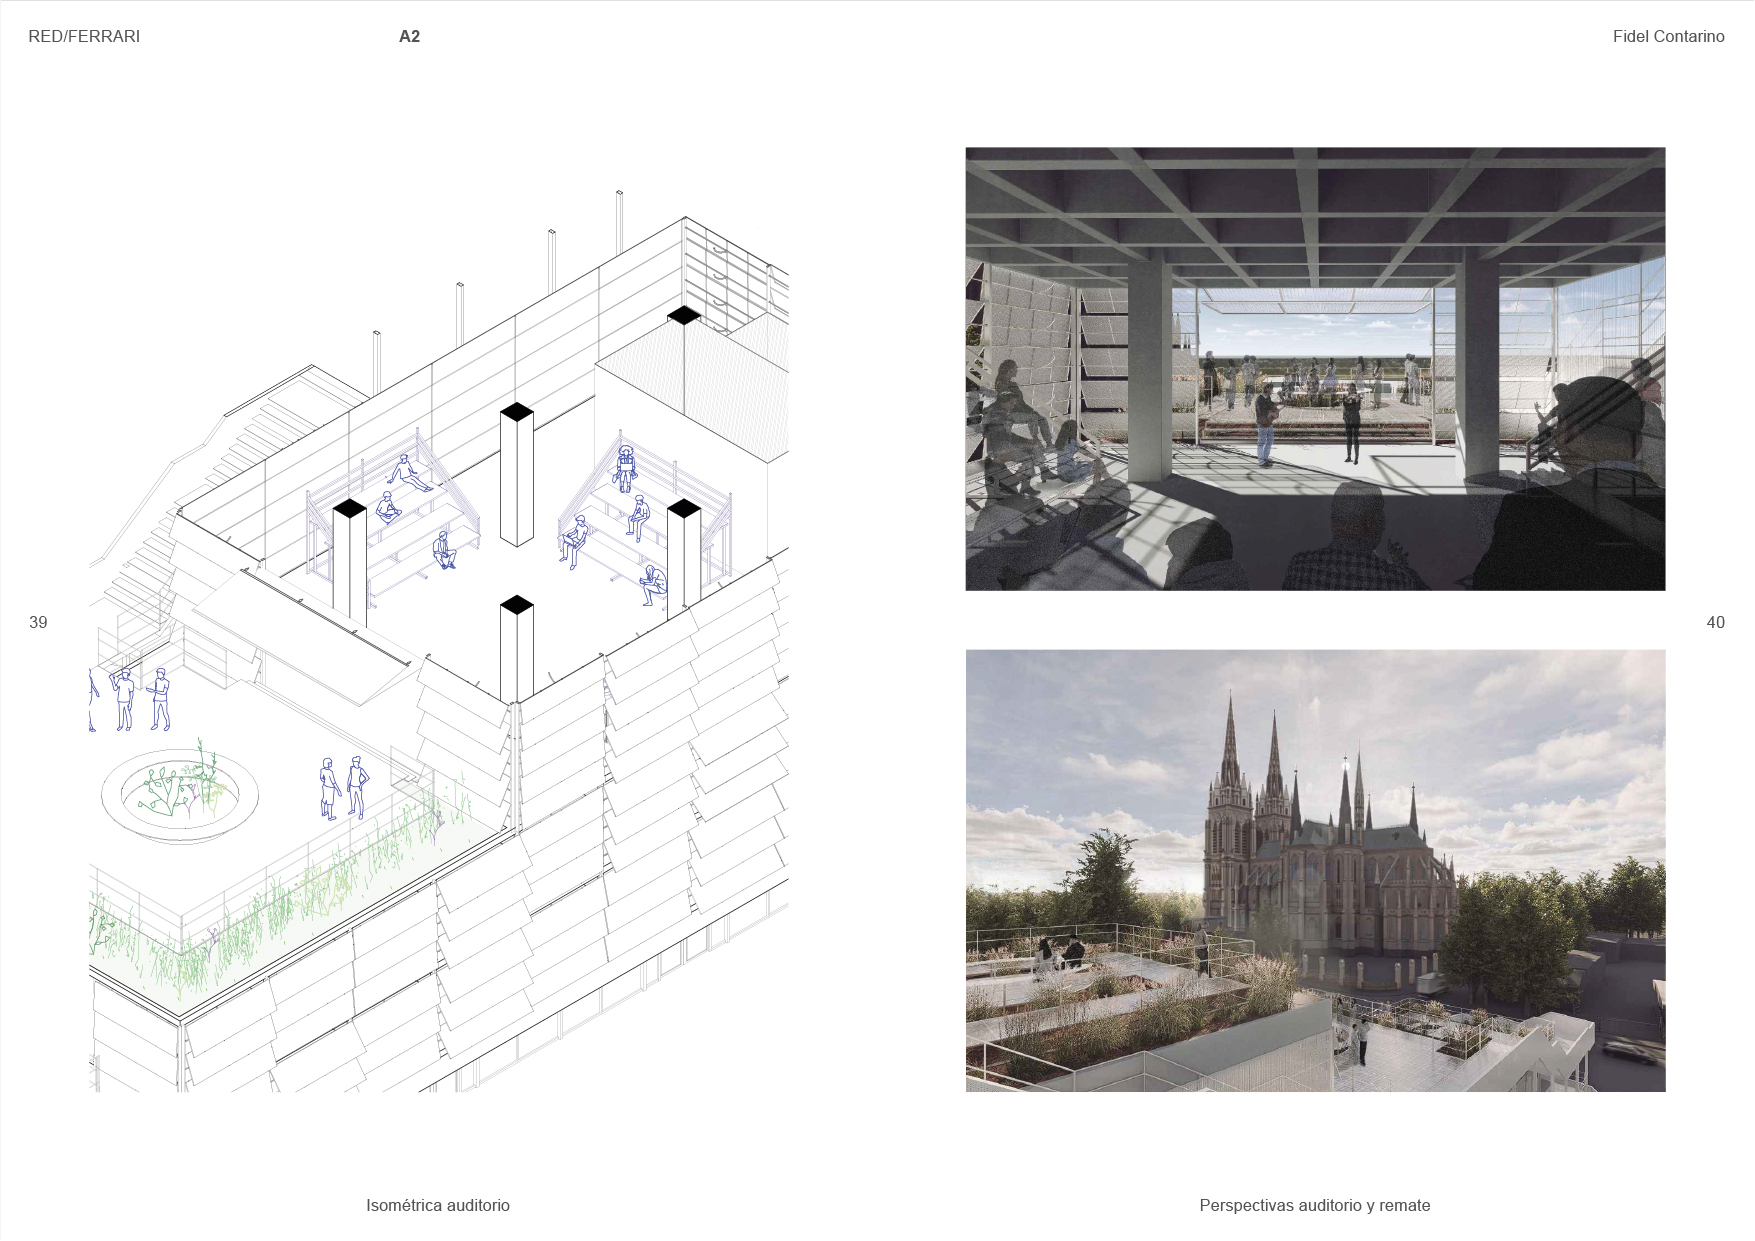Click page number 40
The width and height of the screenshot is (1755, 1241).
(1715, 622)
